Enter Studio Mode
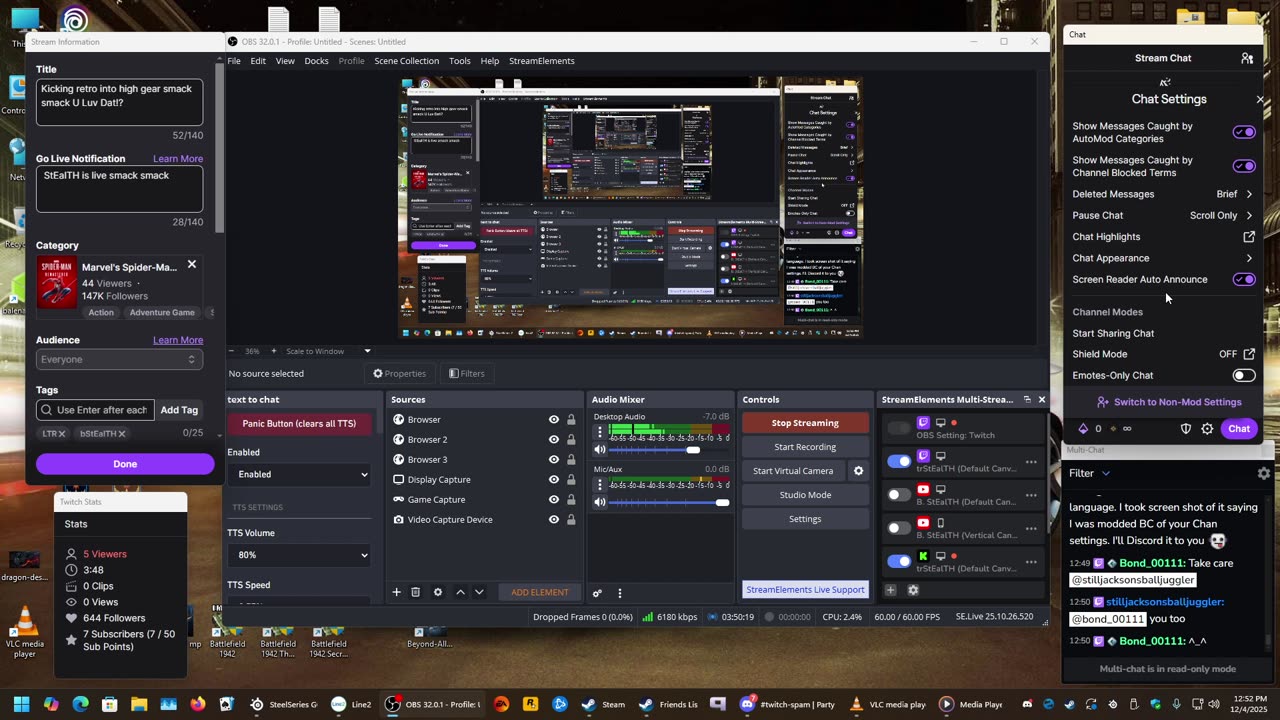 [805, 495]
